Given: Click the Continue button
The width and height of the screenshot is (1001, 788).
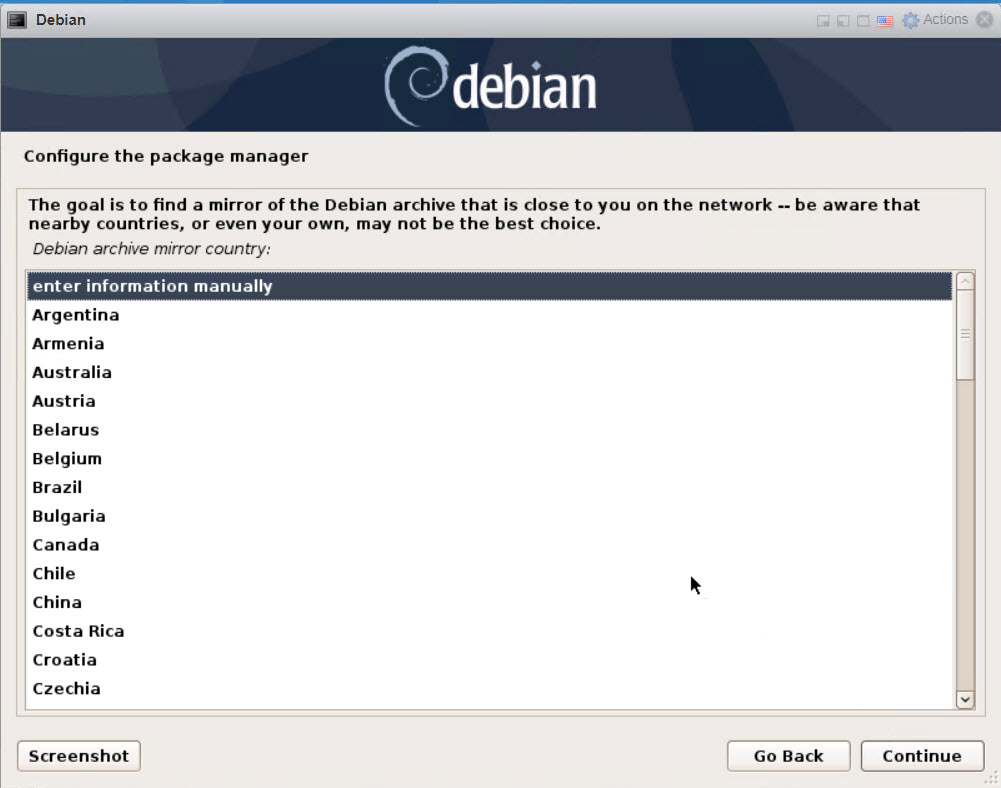Looking at the screenshot, I should click(x=922, y=756).
